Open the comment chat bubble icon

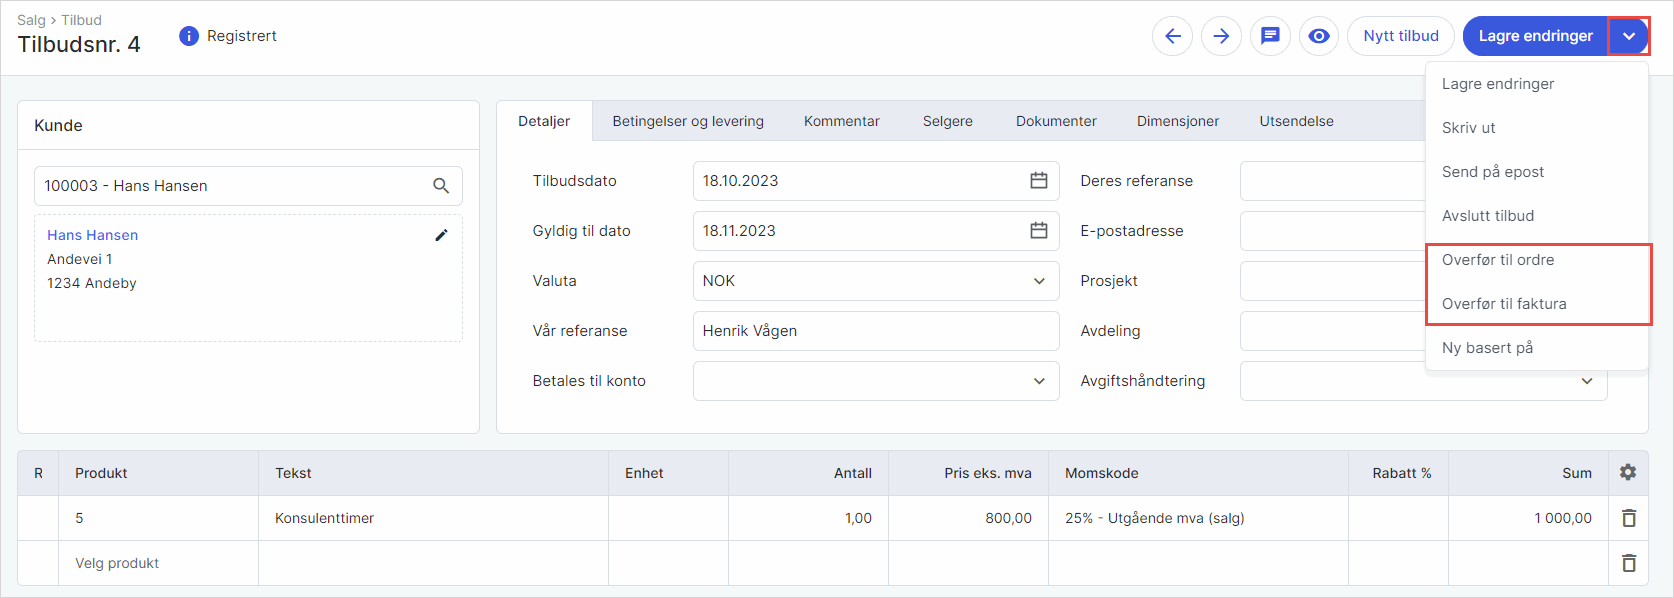1270,36
